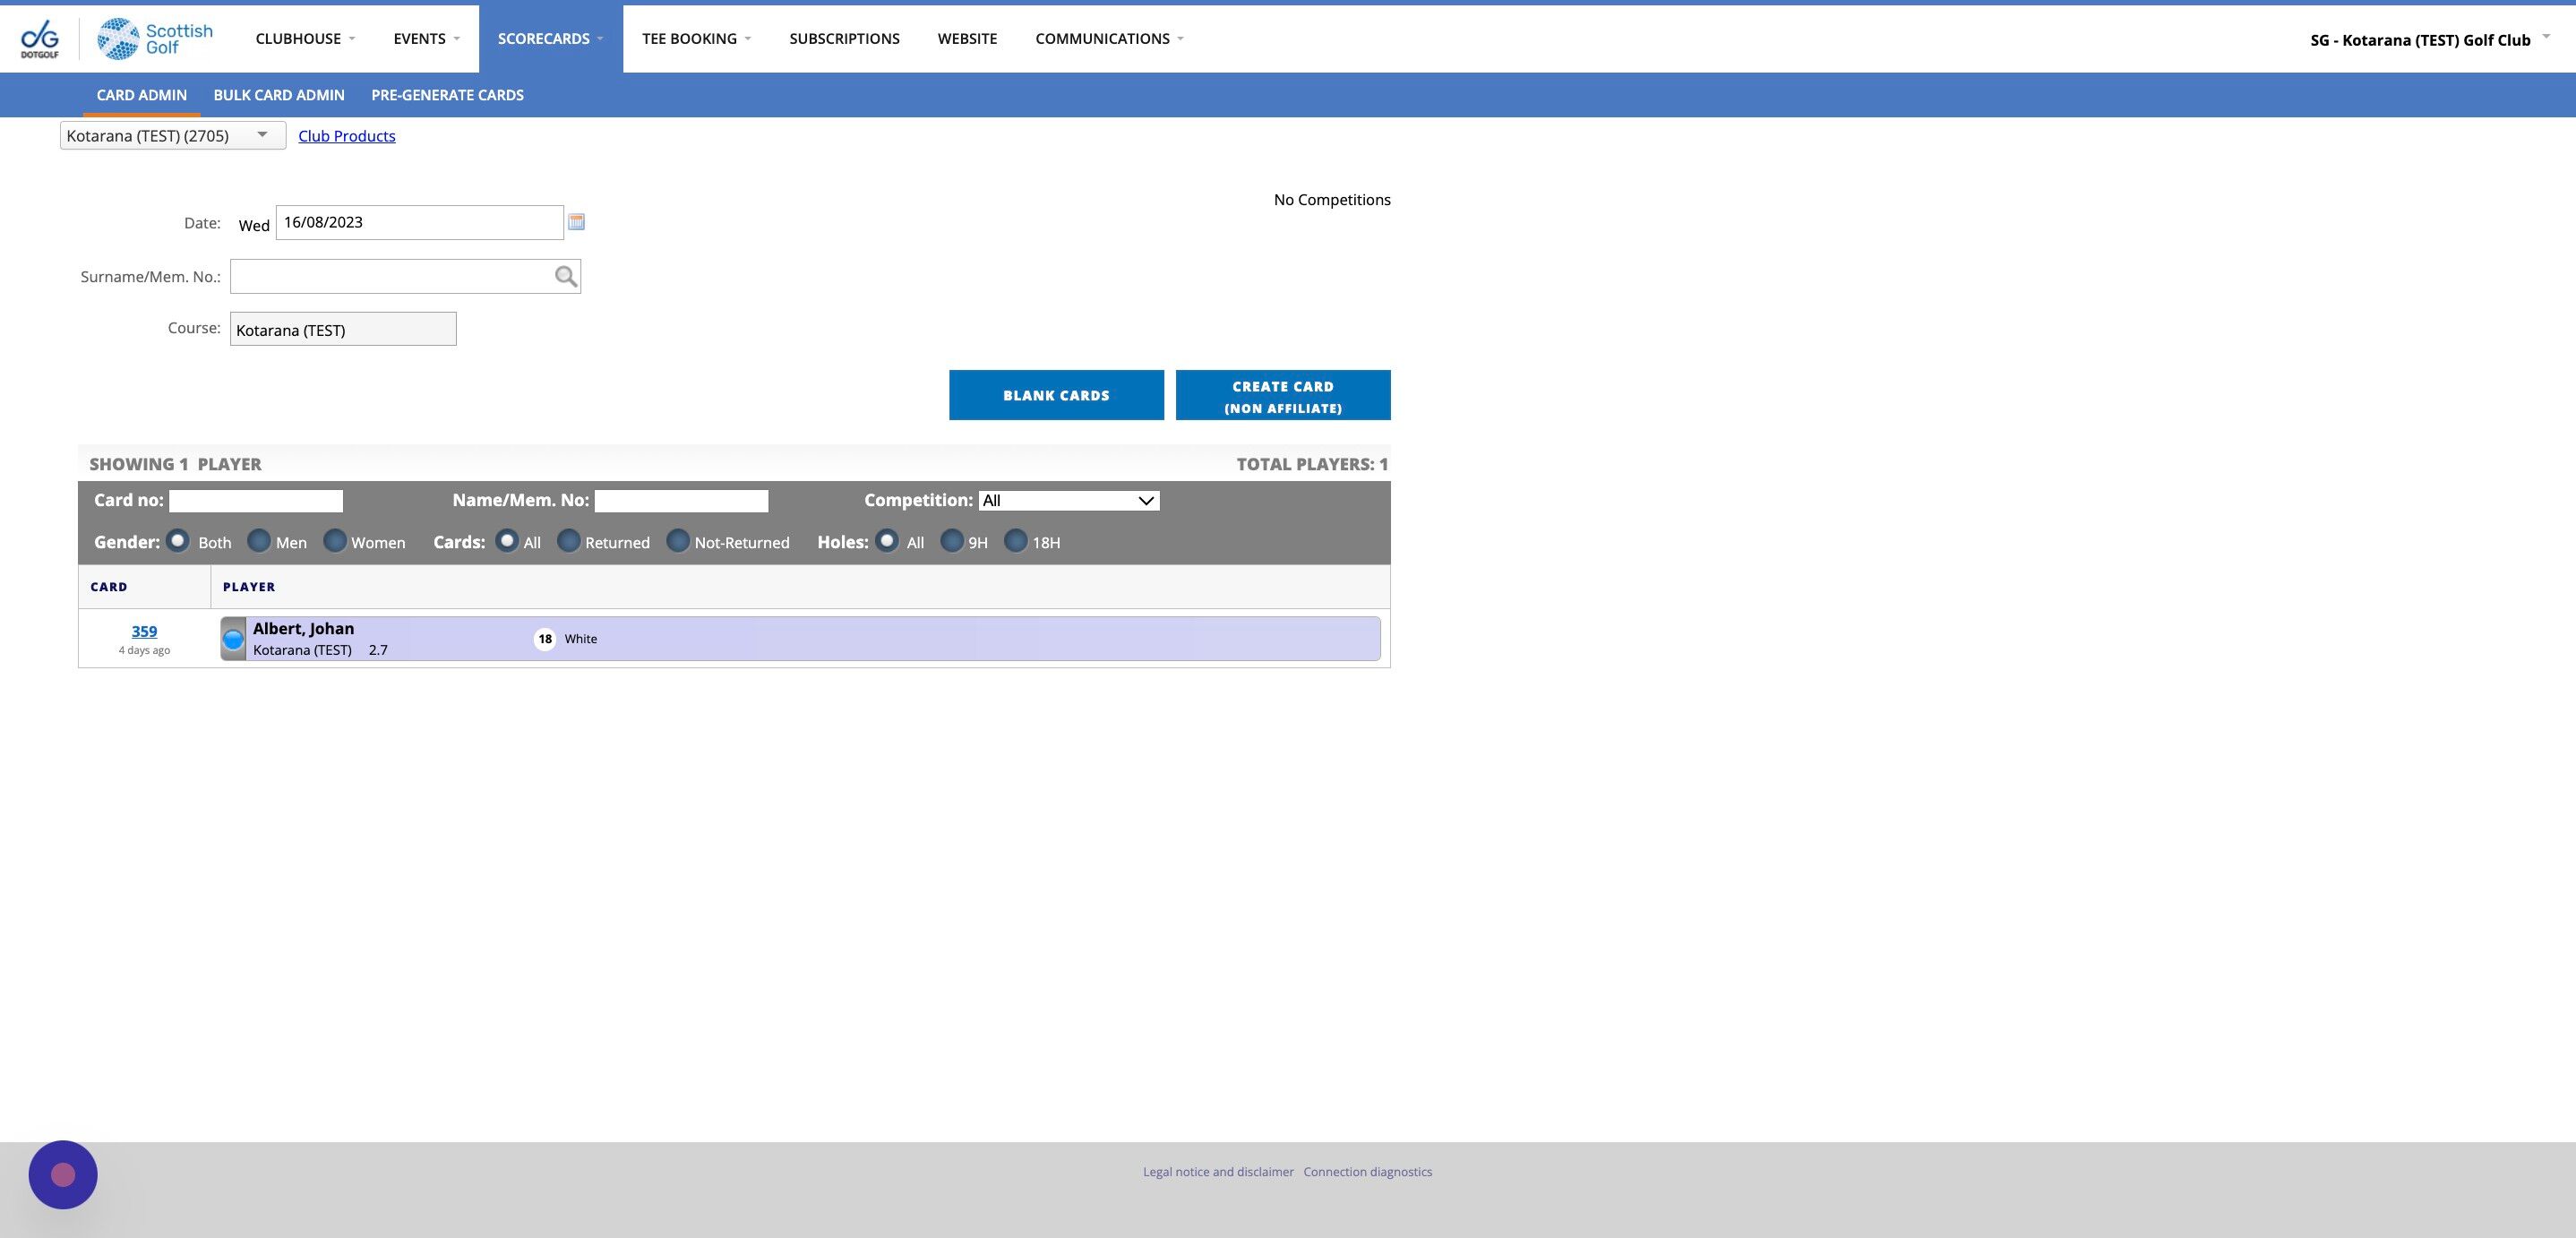This screenshot has width=2576, height=1238.
Task: Expand the SG - Kotarana Golf Club account menu
Action: 2429,40
